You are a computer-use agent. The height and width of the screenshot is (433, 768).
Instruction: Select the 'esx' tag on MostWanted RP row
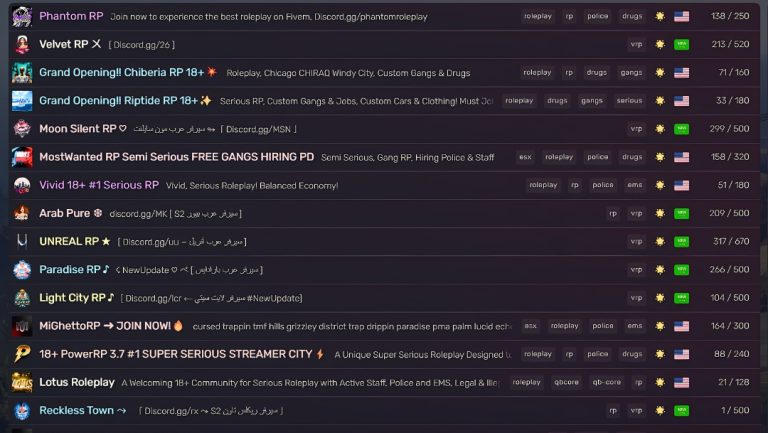[525, 157]
